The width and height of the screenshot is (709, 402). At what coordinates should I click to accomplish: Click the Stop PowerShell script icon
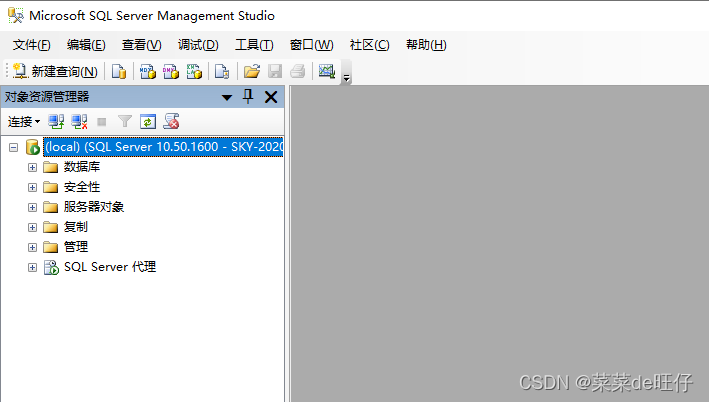[x=171, y=121]
